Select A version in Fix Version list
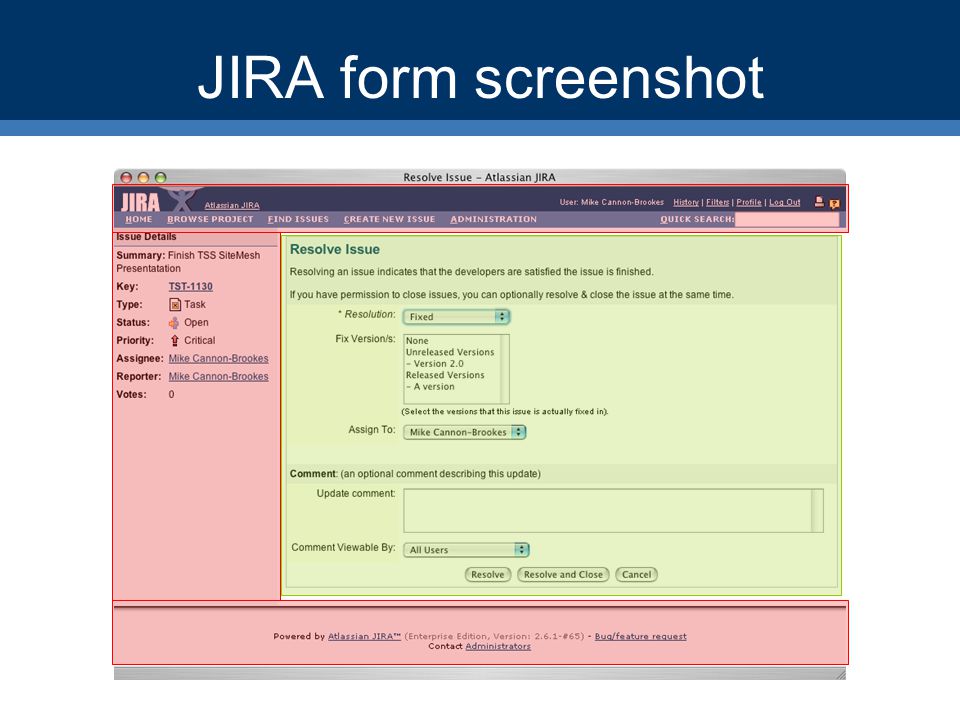The width and height of the screenshot is (960, 720). click(430, 387)
